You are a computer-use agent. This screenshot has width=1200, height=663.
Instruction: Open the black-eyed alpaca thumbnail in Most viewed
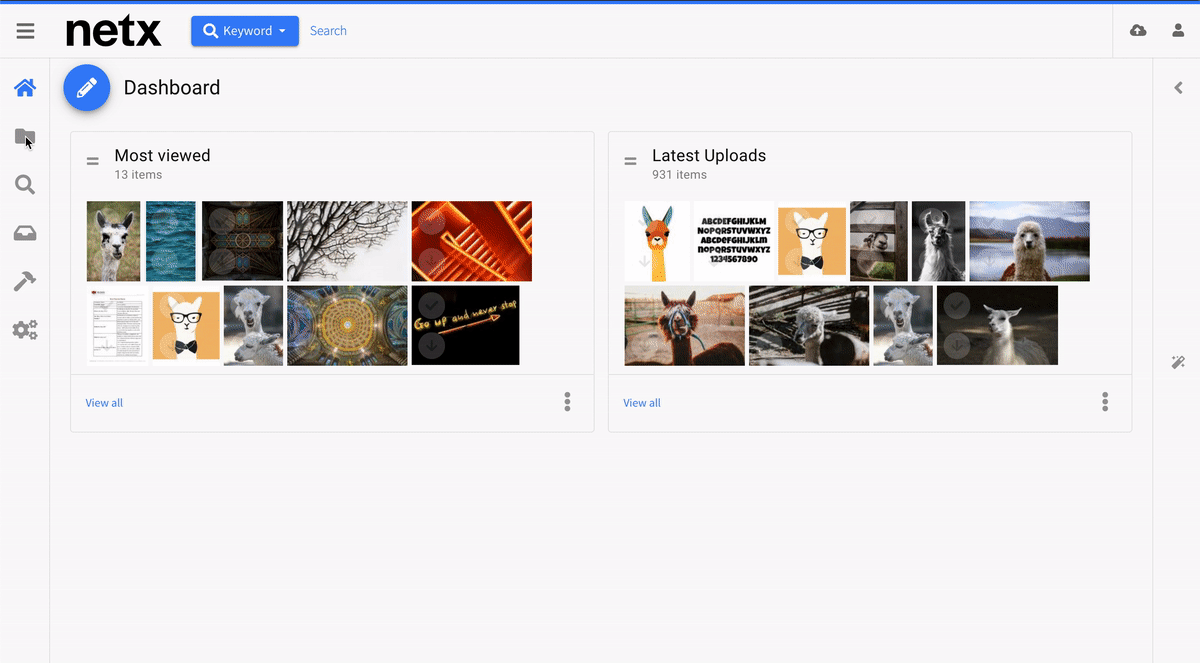113,241
